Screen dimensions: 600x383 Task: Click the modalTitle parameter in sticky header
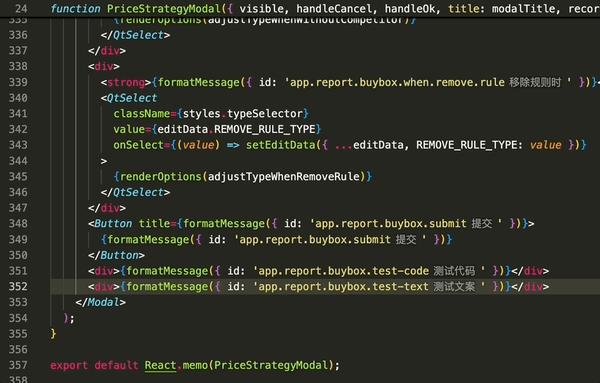(523, 8)
